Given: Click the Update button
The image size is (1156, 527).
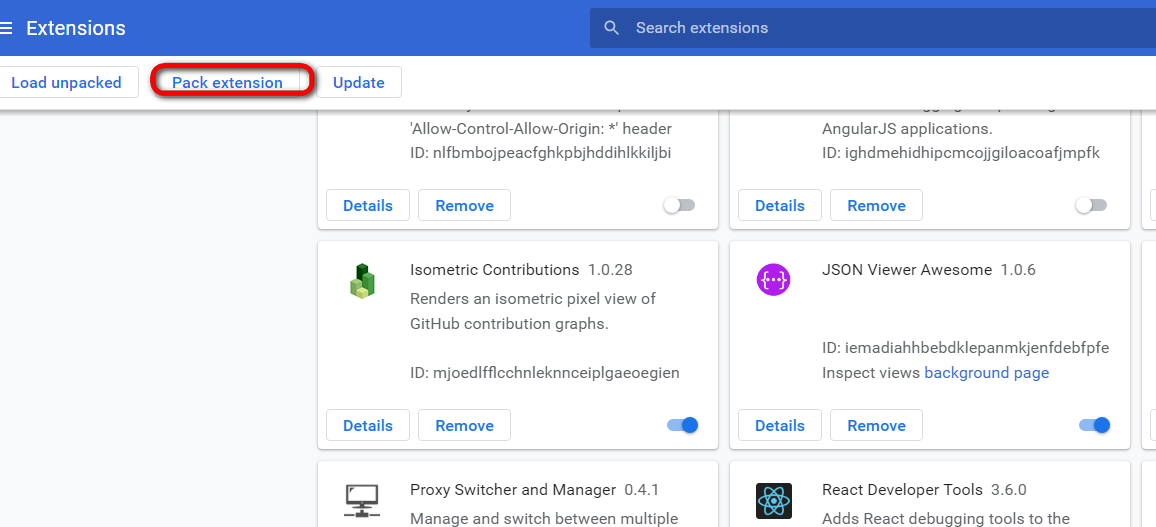Looking at the screenshot, I should (359, 82).
